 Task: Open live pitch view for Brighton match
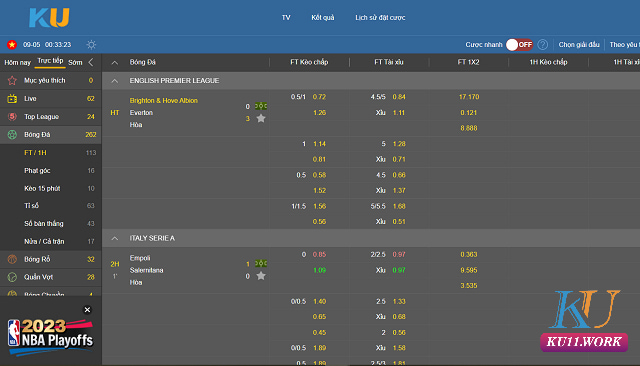point(261,106)
